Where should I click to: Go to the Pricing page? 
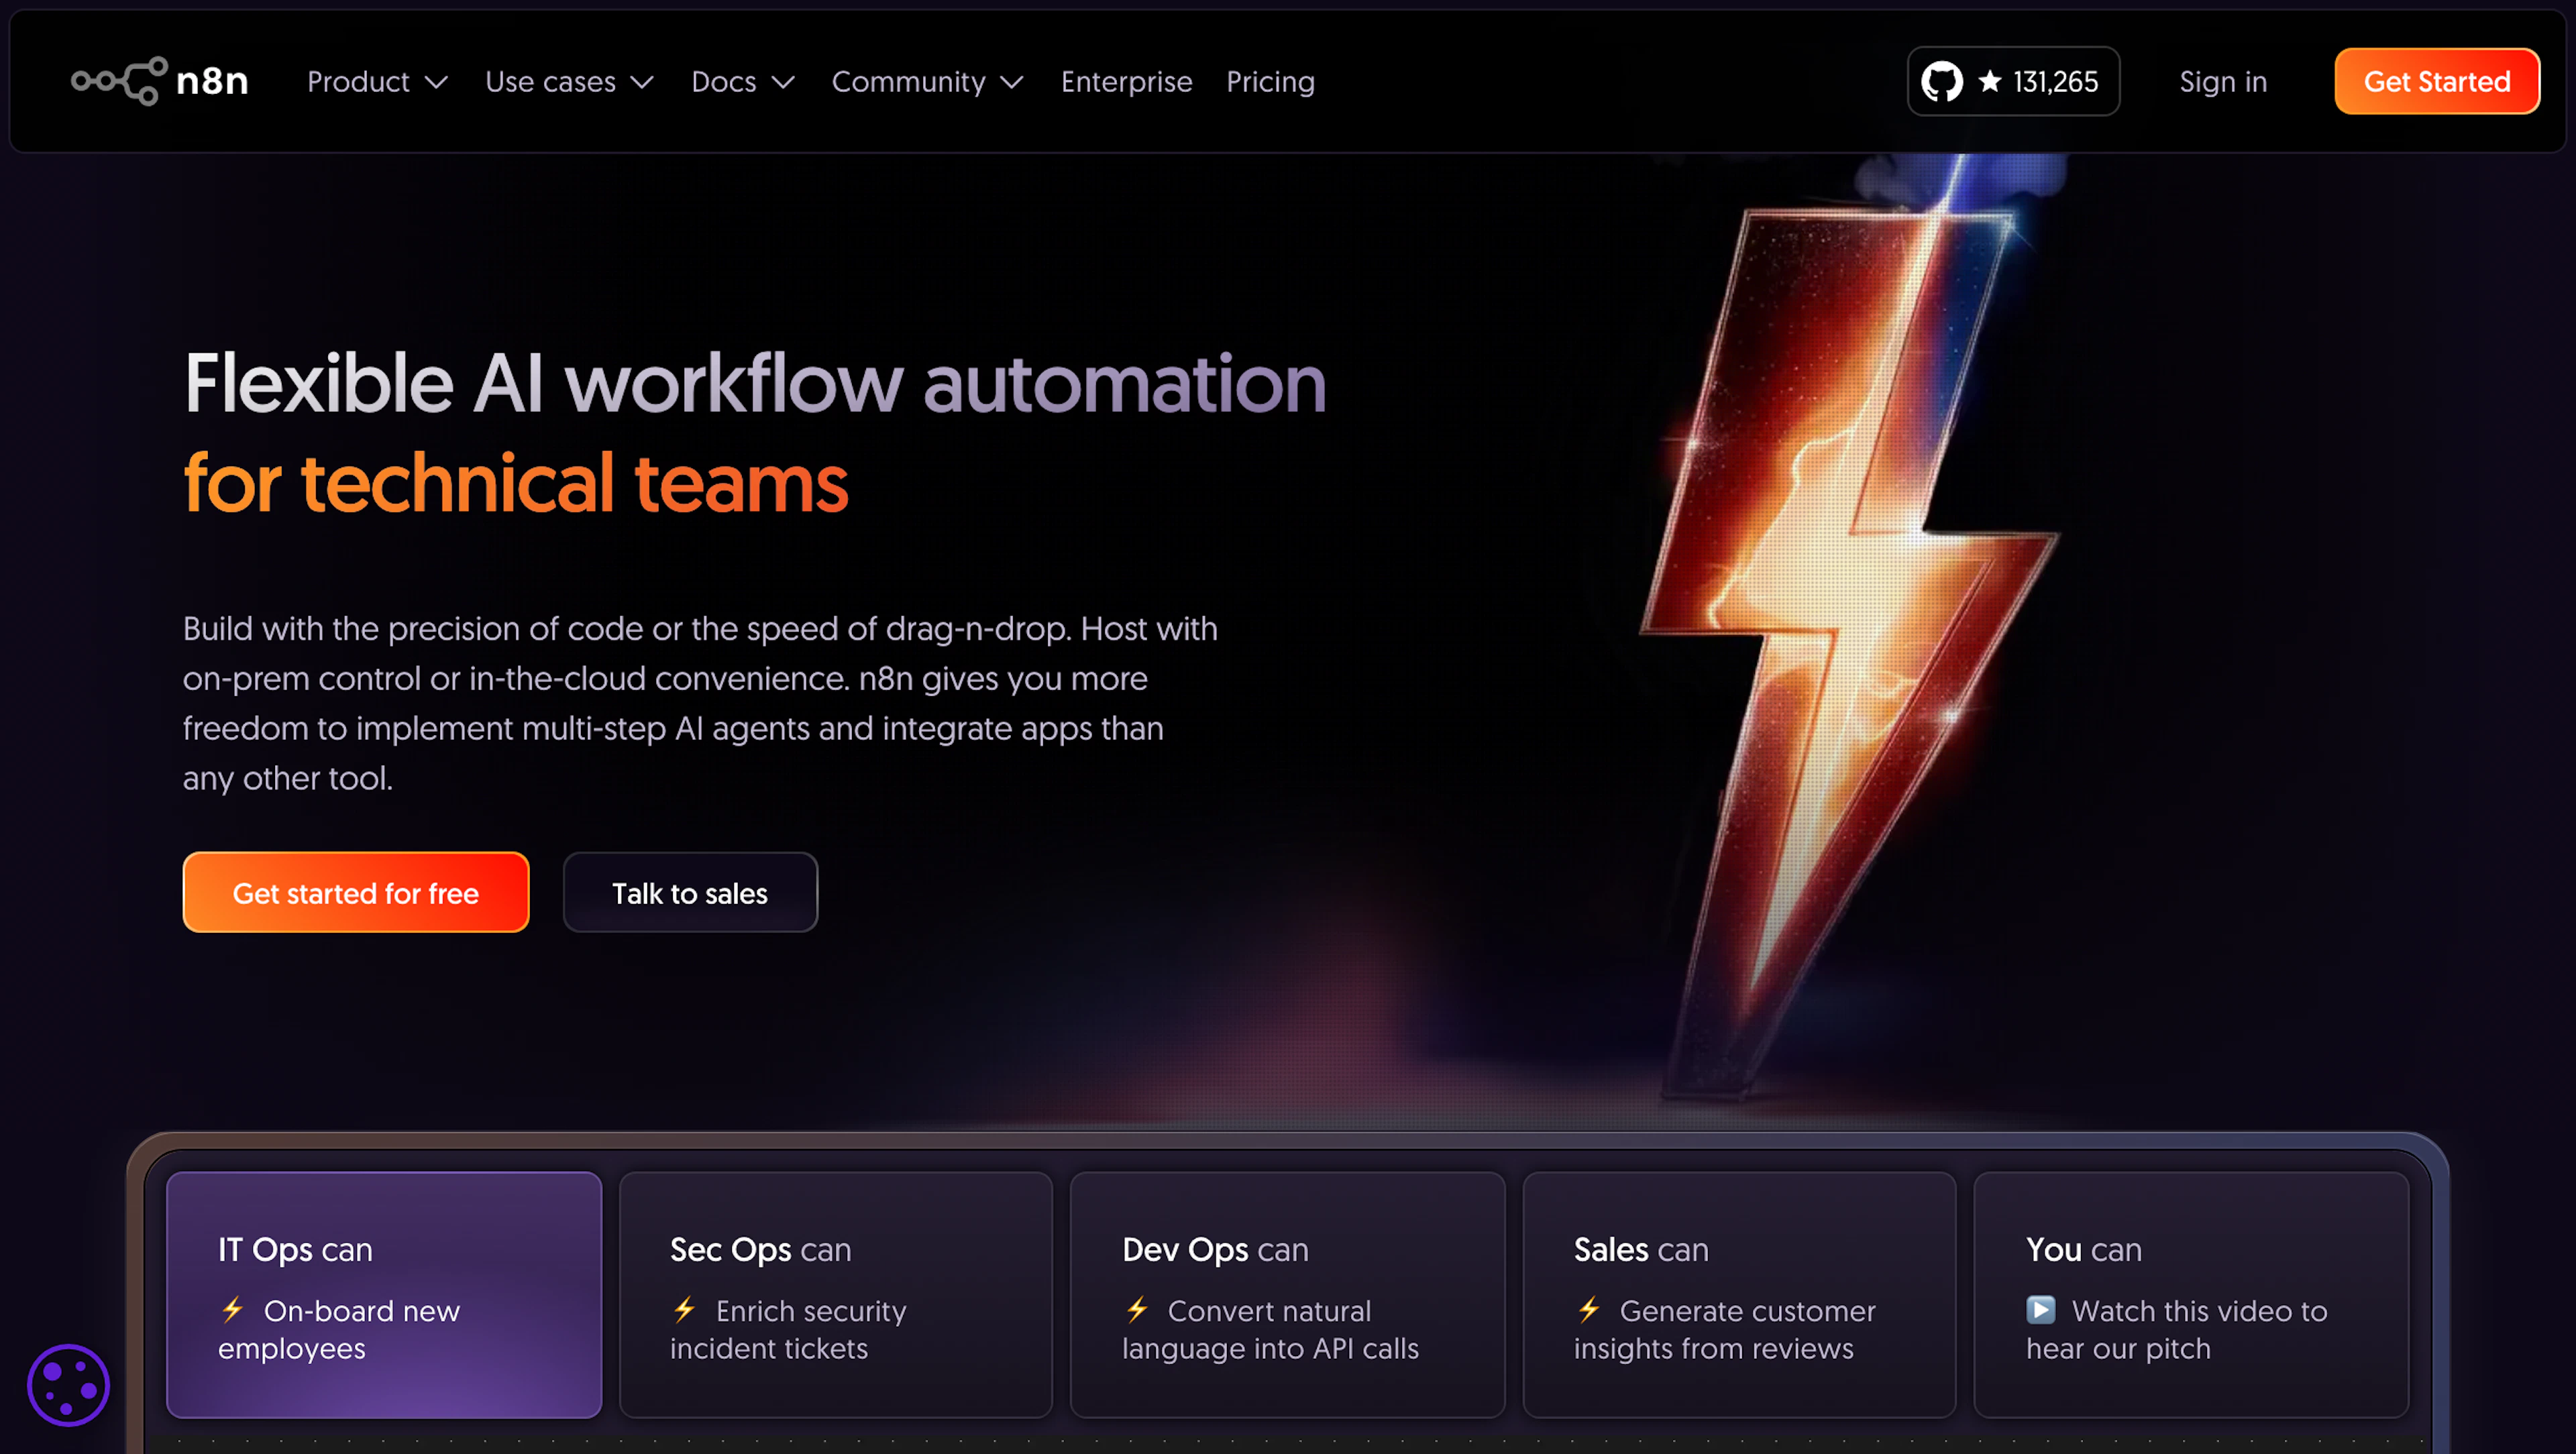(x=1270, y=82)
